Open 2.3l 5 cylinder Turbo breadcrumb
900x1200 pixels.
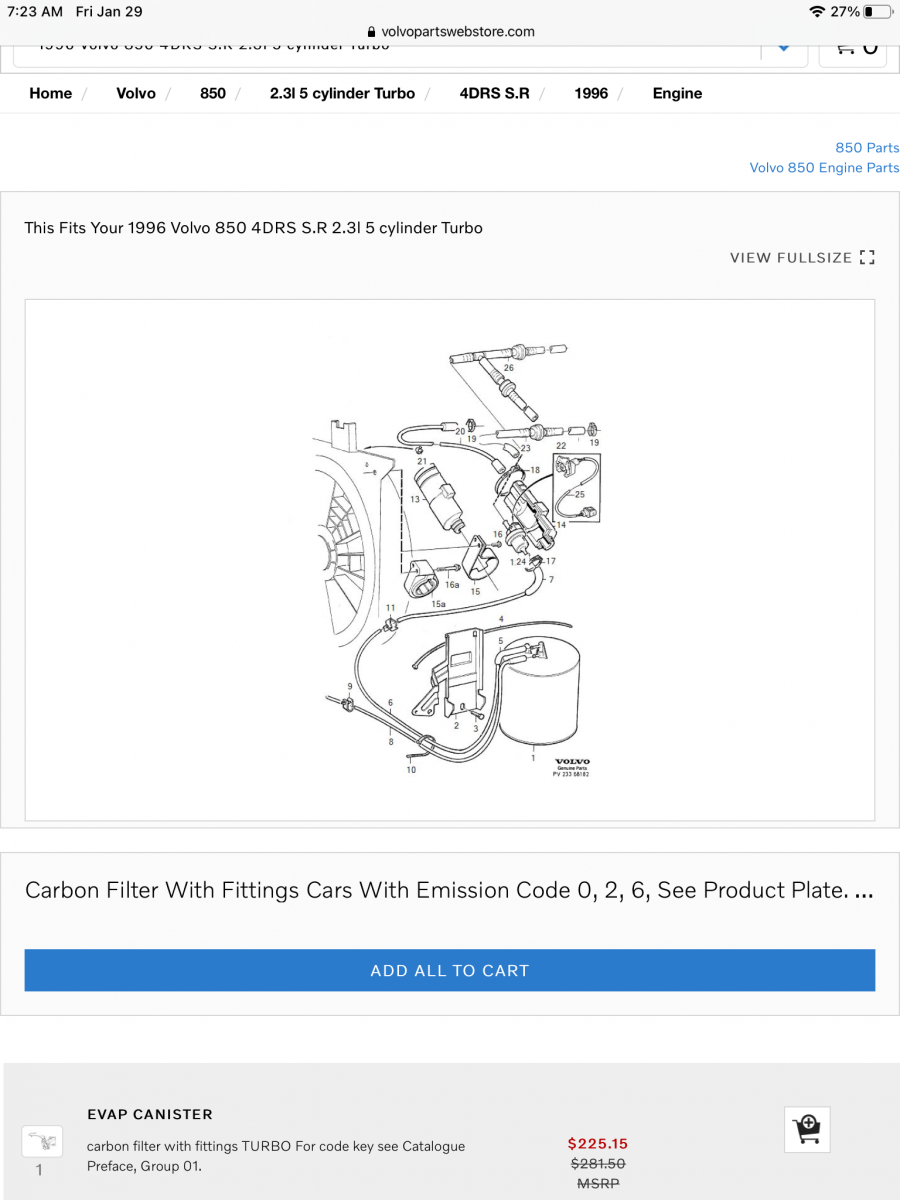click(342, 93)
